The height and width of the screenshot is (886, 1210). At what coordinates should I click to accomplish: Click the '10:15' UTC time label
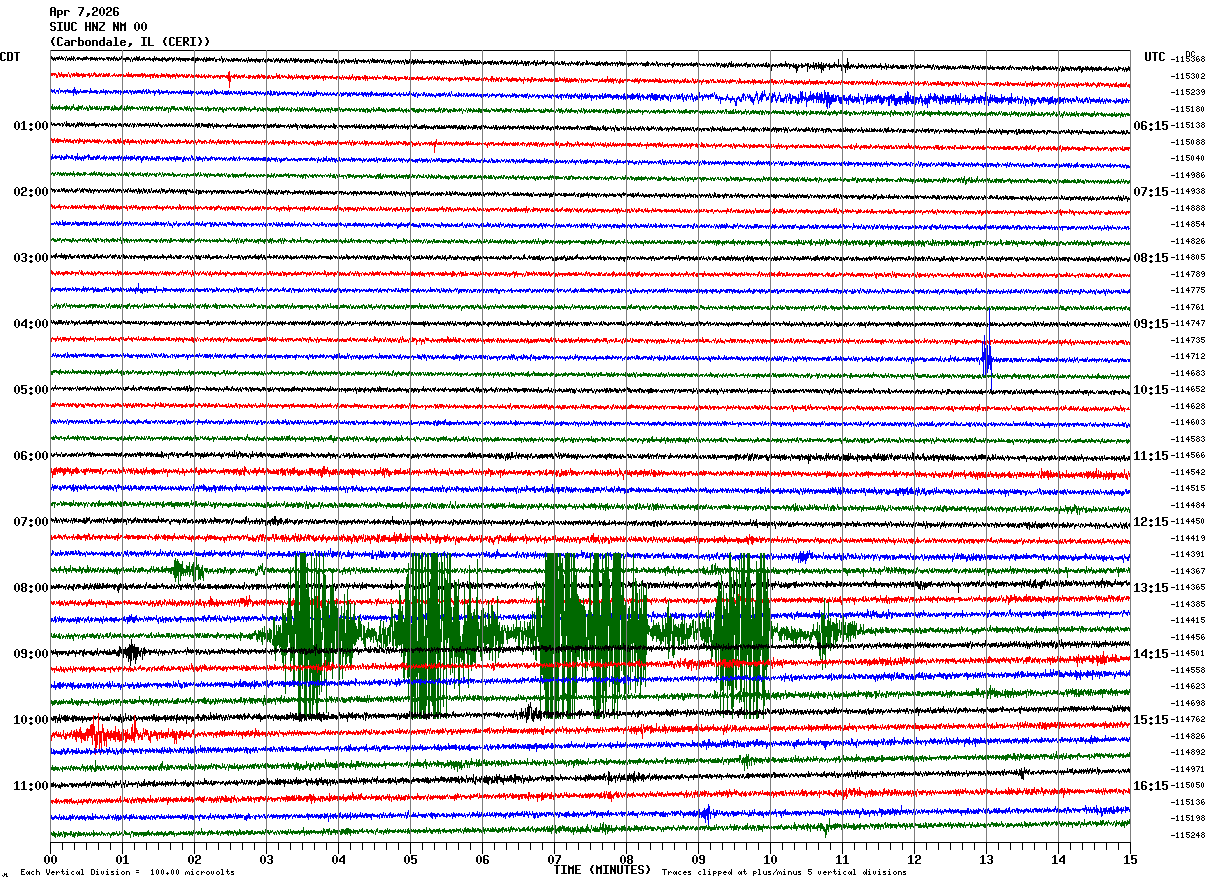pos(1151,390)
